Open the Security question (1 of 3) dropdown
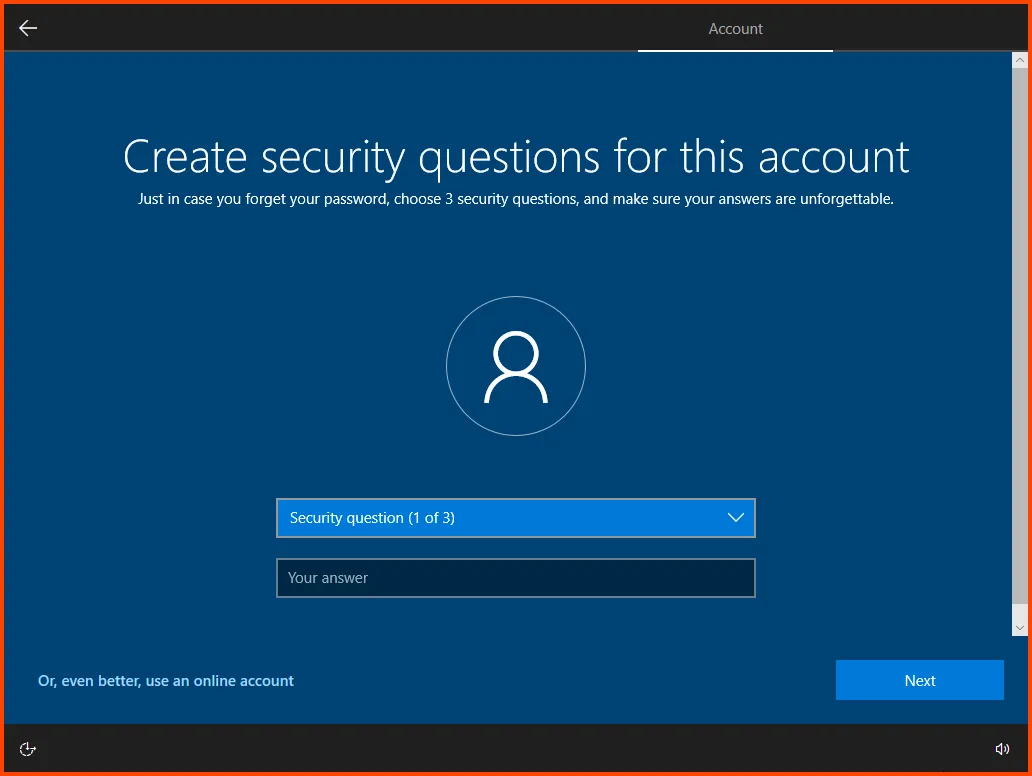 (x=515, y=518)
